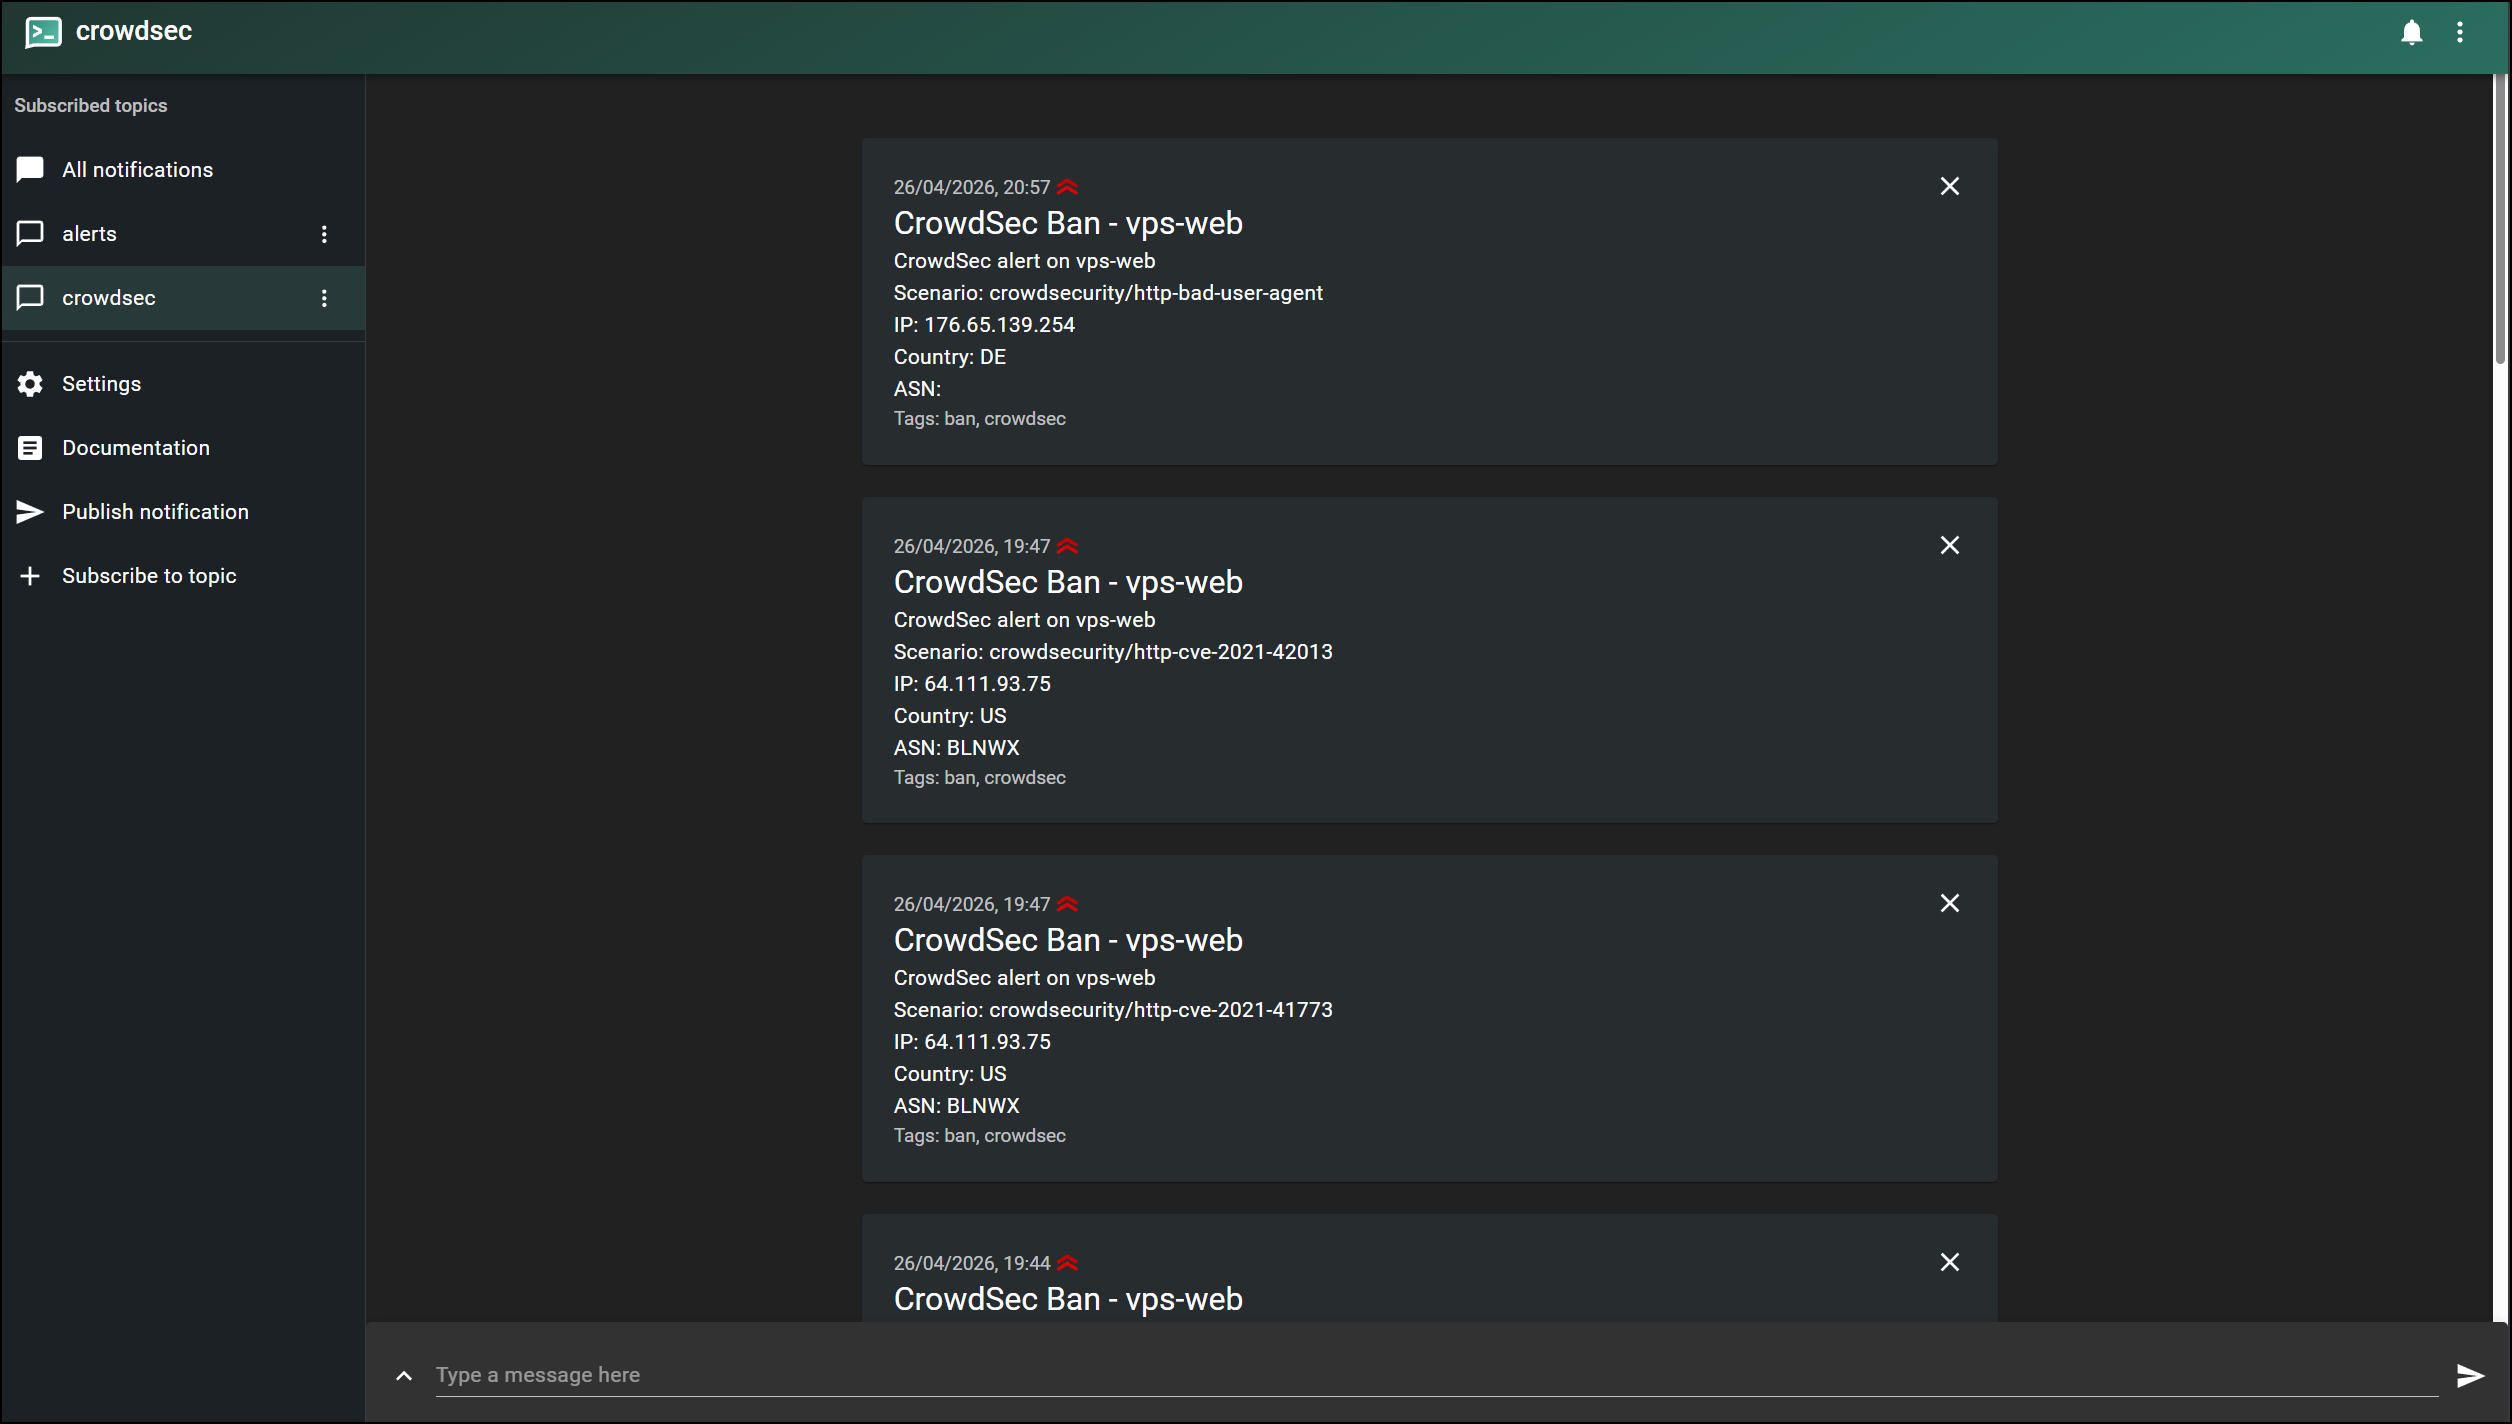Open the header three-dot options menu
2512x1424 pixels.
tap(2460, 33)
